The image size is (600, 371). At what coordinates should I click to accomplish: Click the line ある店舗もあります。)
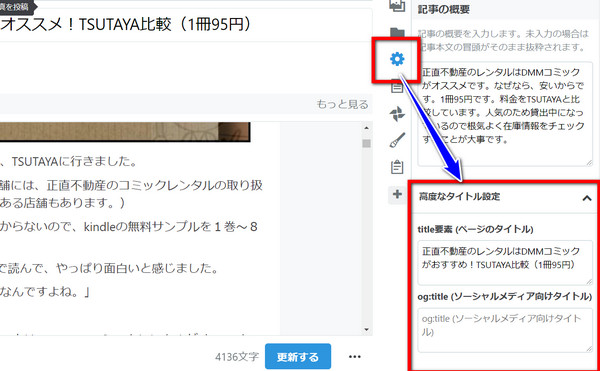62,203
